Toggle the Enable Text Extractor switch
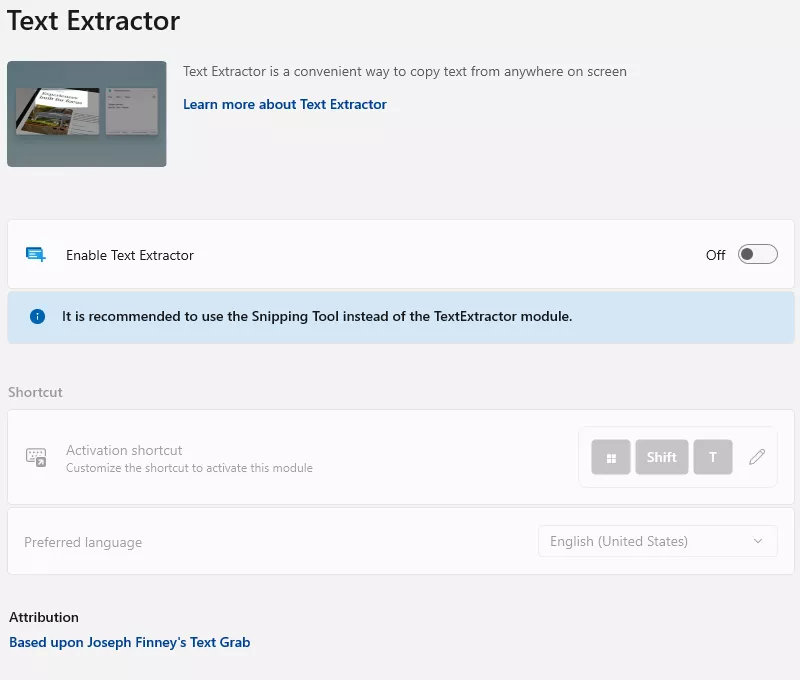The height and width of the screenshot is (680, 800). coord(757,254)
